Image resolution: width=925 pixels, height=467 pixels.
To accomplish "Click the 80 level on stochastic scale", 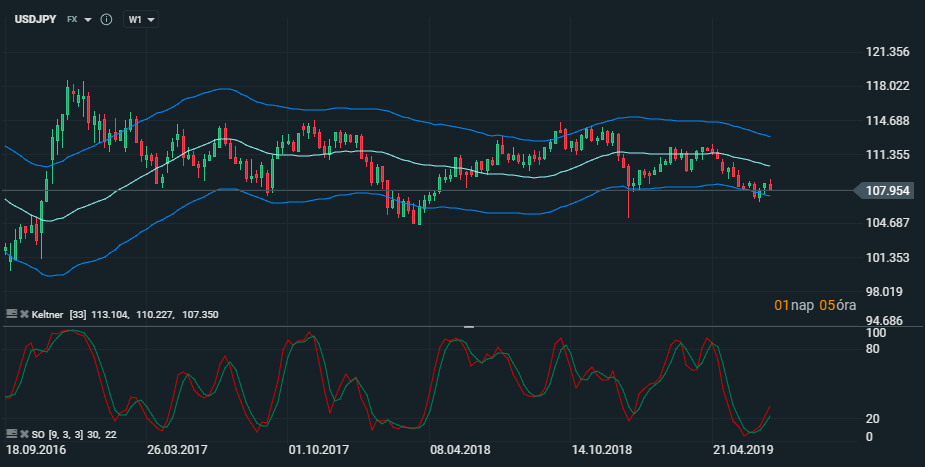I will pos(873,349).
